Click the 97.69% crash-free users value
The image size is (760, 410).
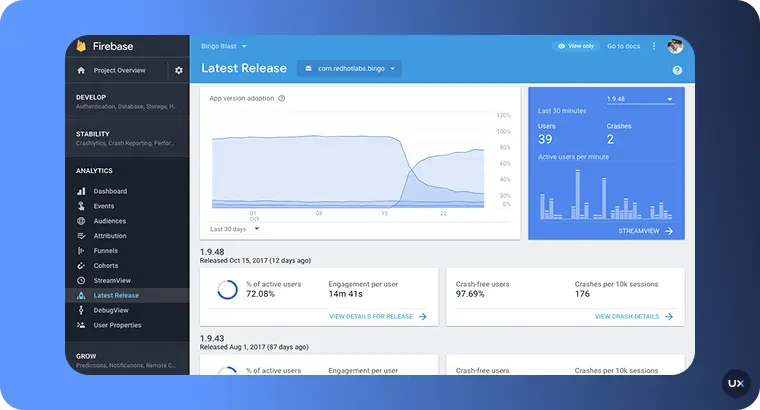(470, 294)
